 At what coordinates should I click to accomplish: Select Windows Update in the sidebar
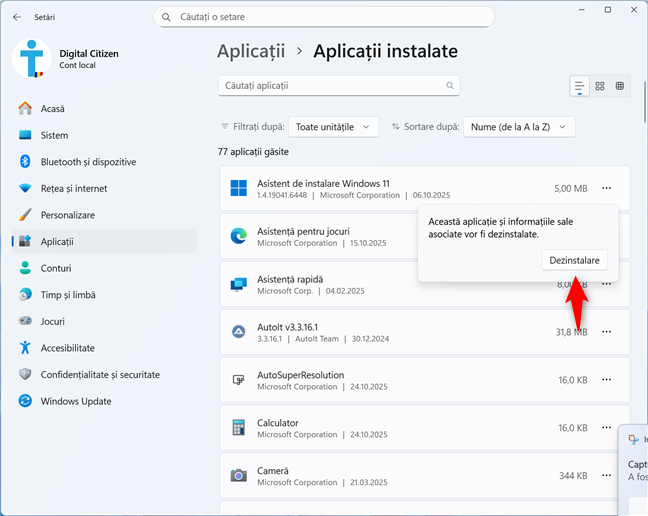[x=104, y=401]
